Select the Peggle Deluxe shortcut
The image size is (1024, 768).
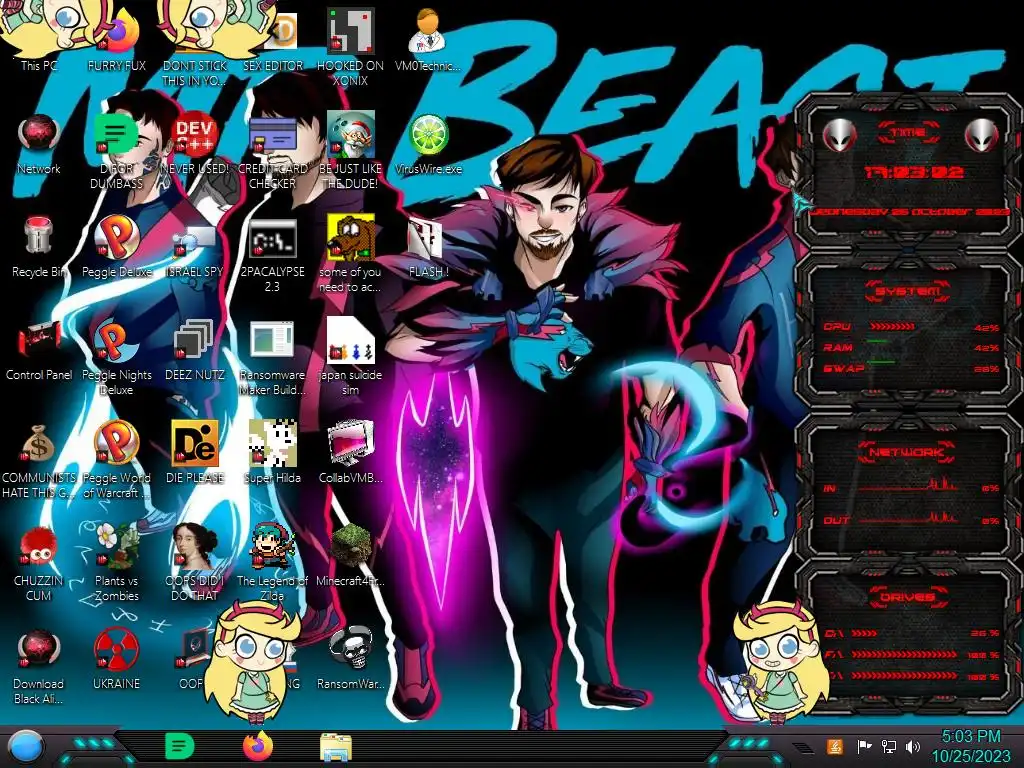(x=116, y=247)
